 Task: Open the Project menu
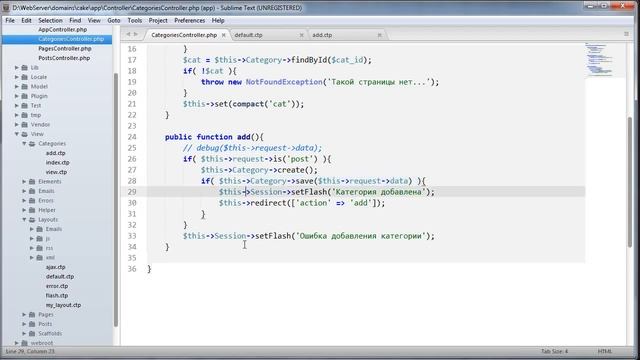click(158, 20)
